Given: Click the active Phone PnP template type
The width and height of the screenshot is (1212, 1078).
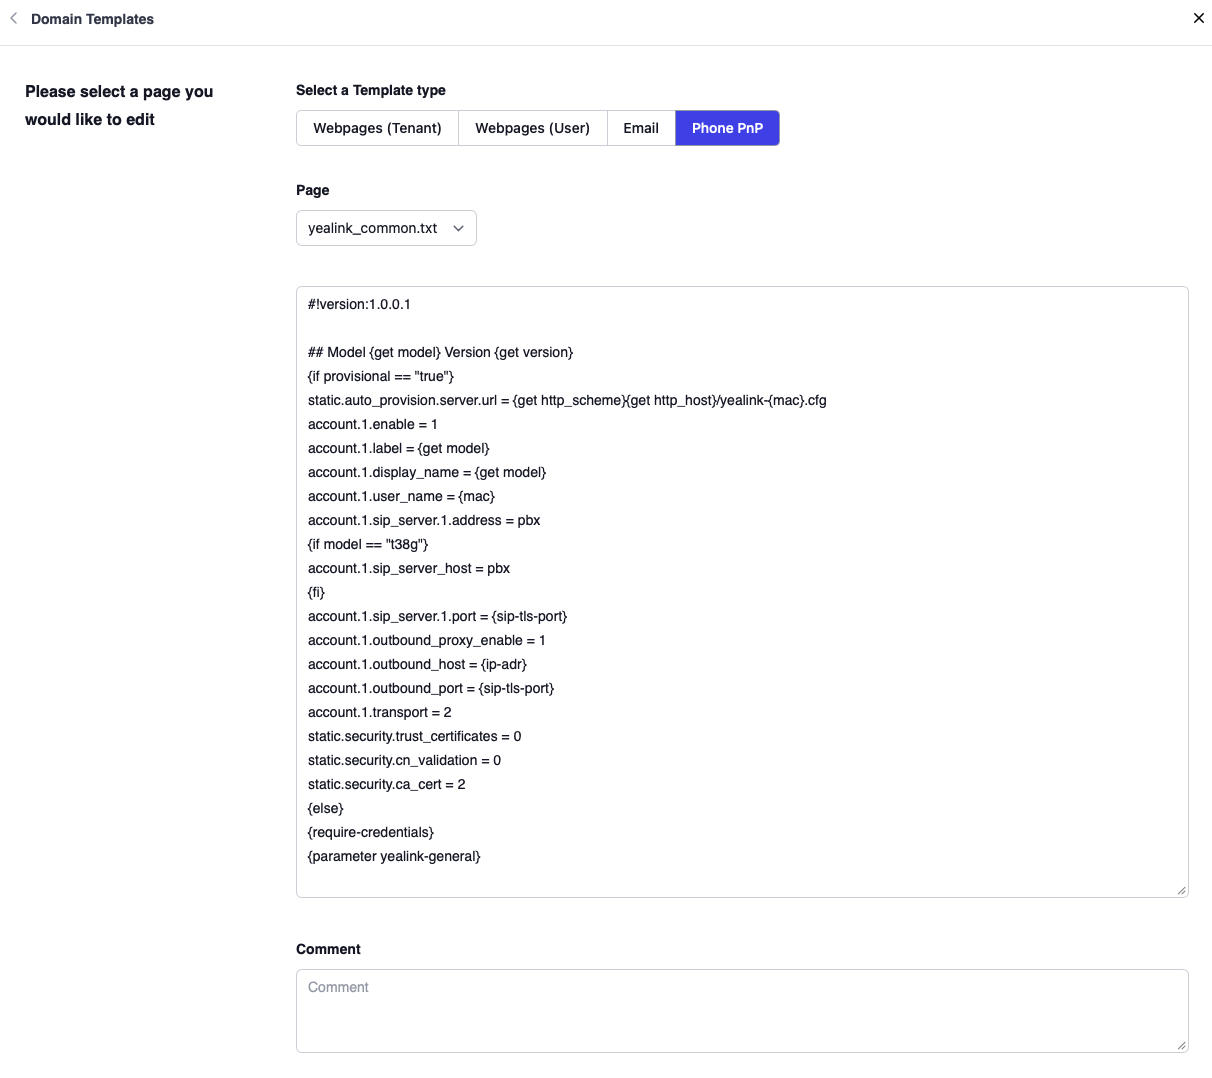Looking at the screenshot, I should [x=727, y=128].
